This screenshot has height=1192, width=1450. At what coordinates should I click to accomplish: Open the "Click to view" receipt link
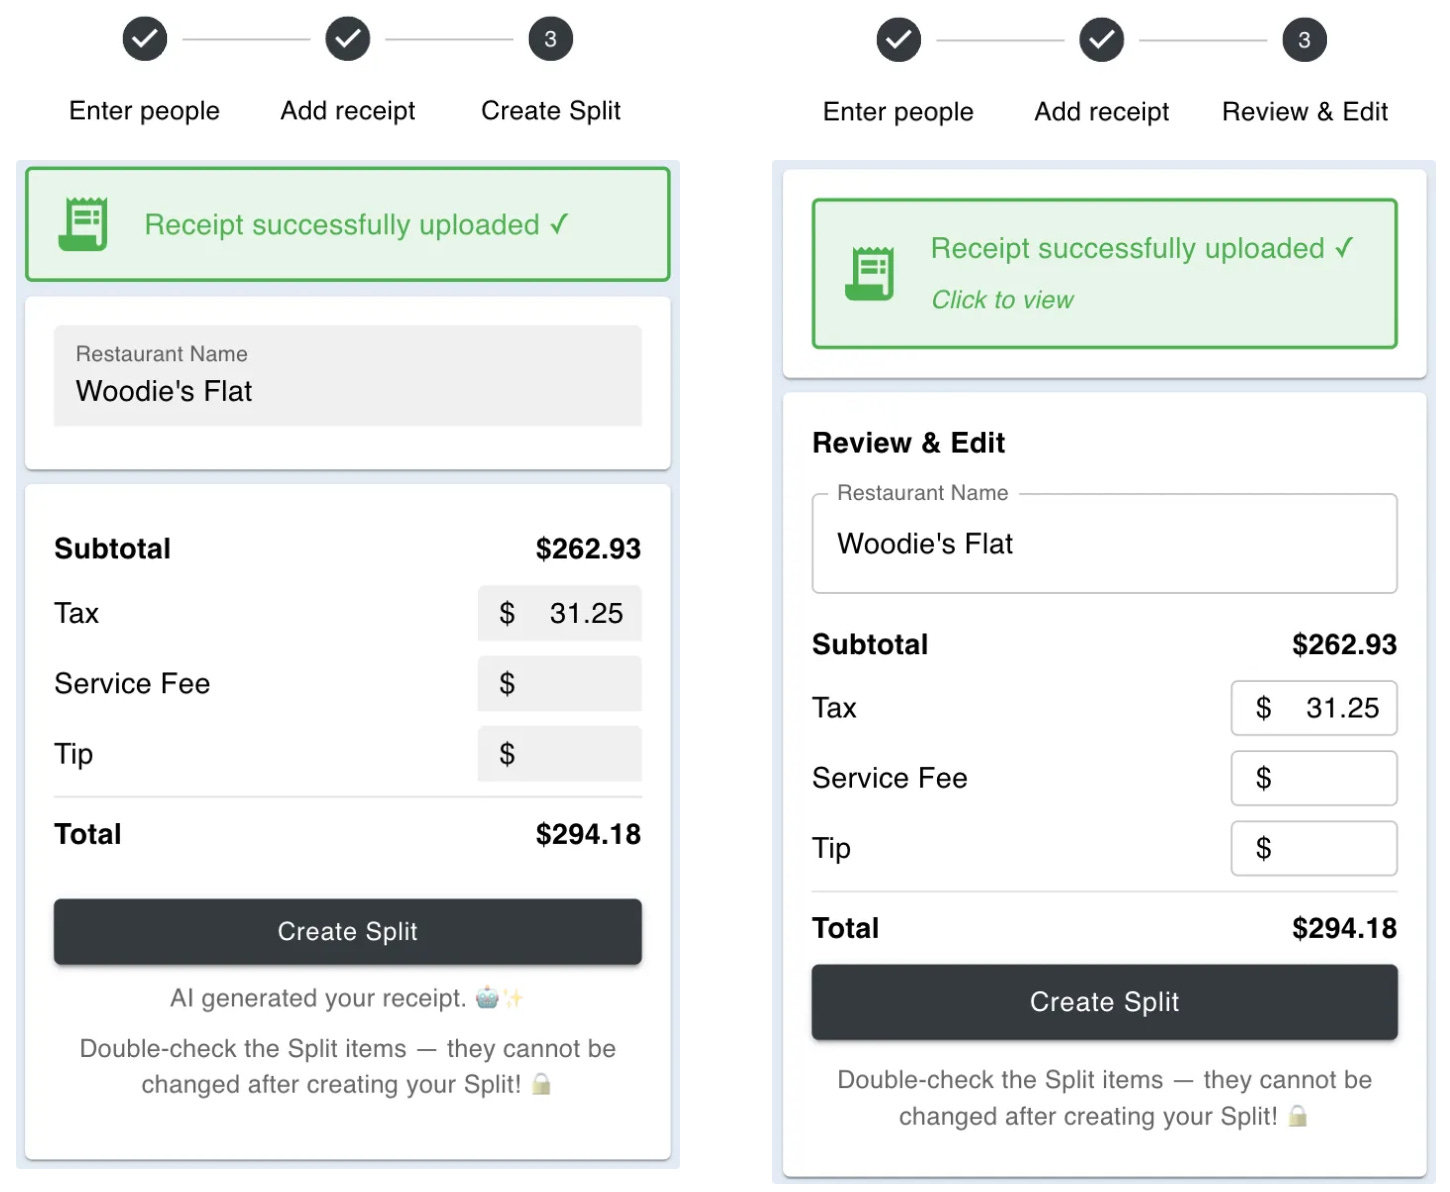1002,300
